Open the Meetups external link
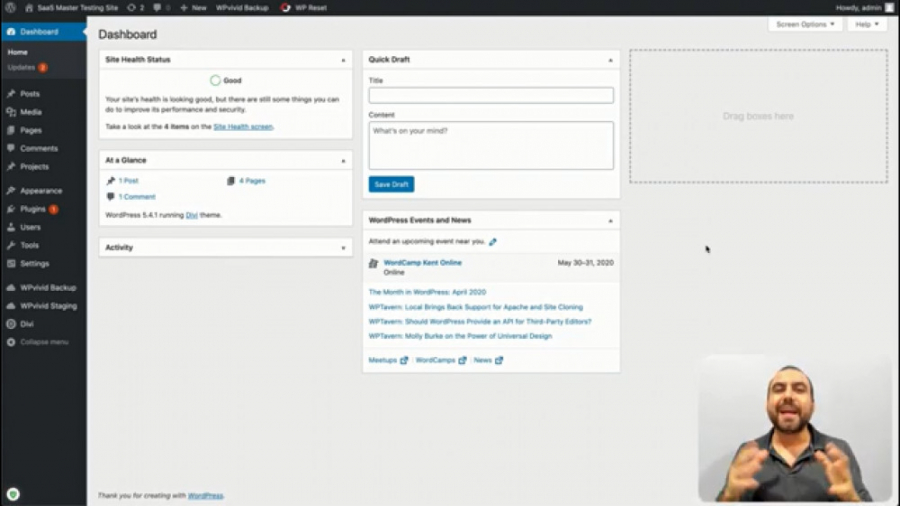Viewport: 900px width, 506px height. (388, 360)
